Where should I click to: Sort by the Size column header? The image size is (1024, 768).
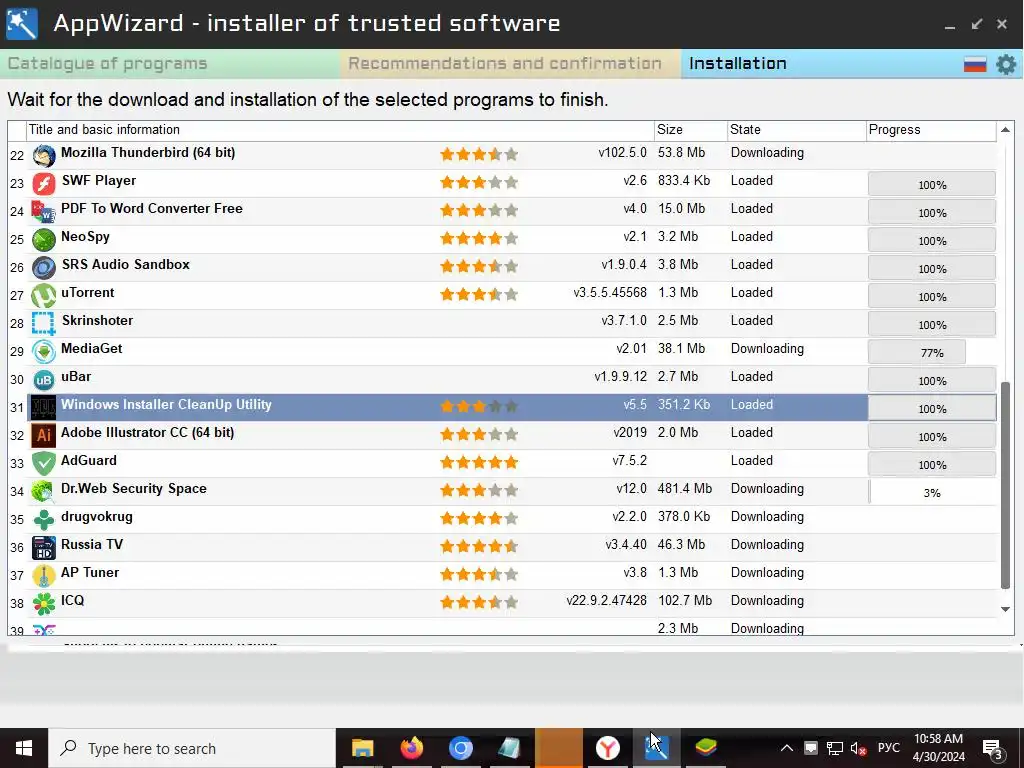coord(690,130)
